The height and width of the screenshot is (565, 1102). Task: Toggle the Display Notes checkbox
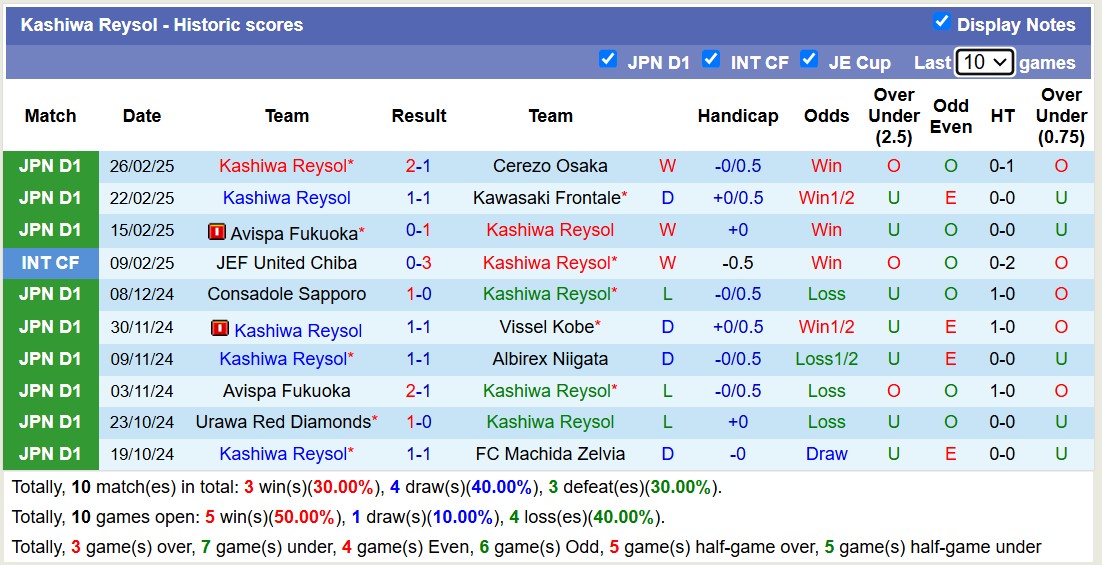[x=941, y=22]
